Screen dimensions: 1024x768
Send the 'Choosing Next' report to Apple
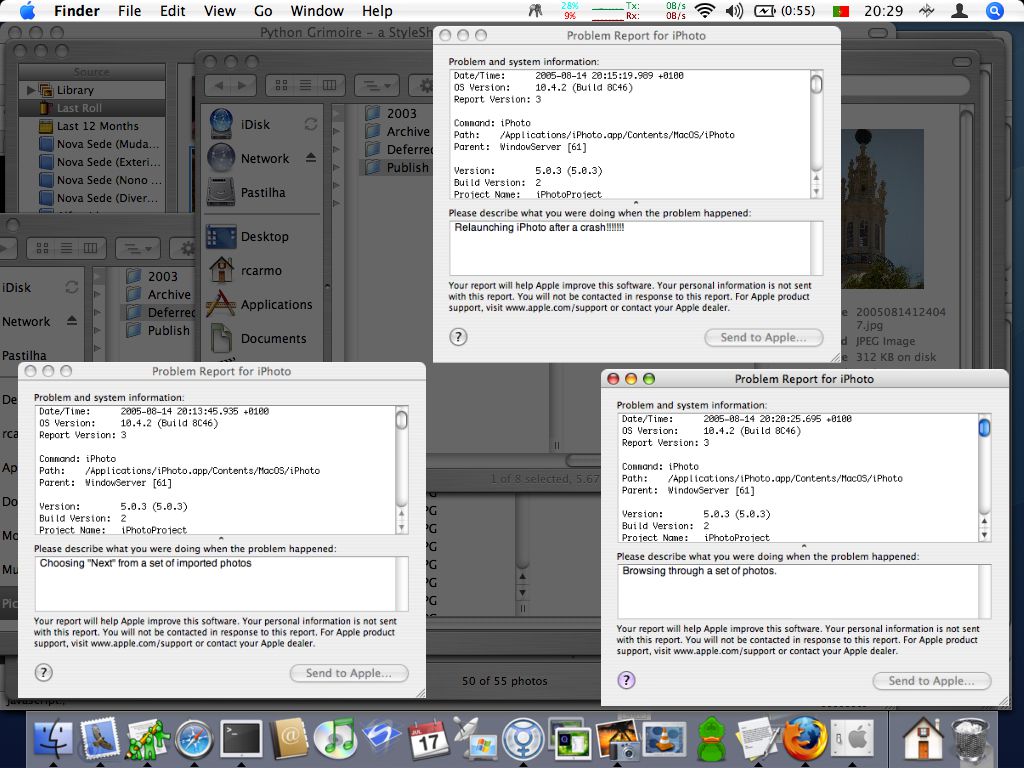point(349,673)
